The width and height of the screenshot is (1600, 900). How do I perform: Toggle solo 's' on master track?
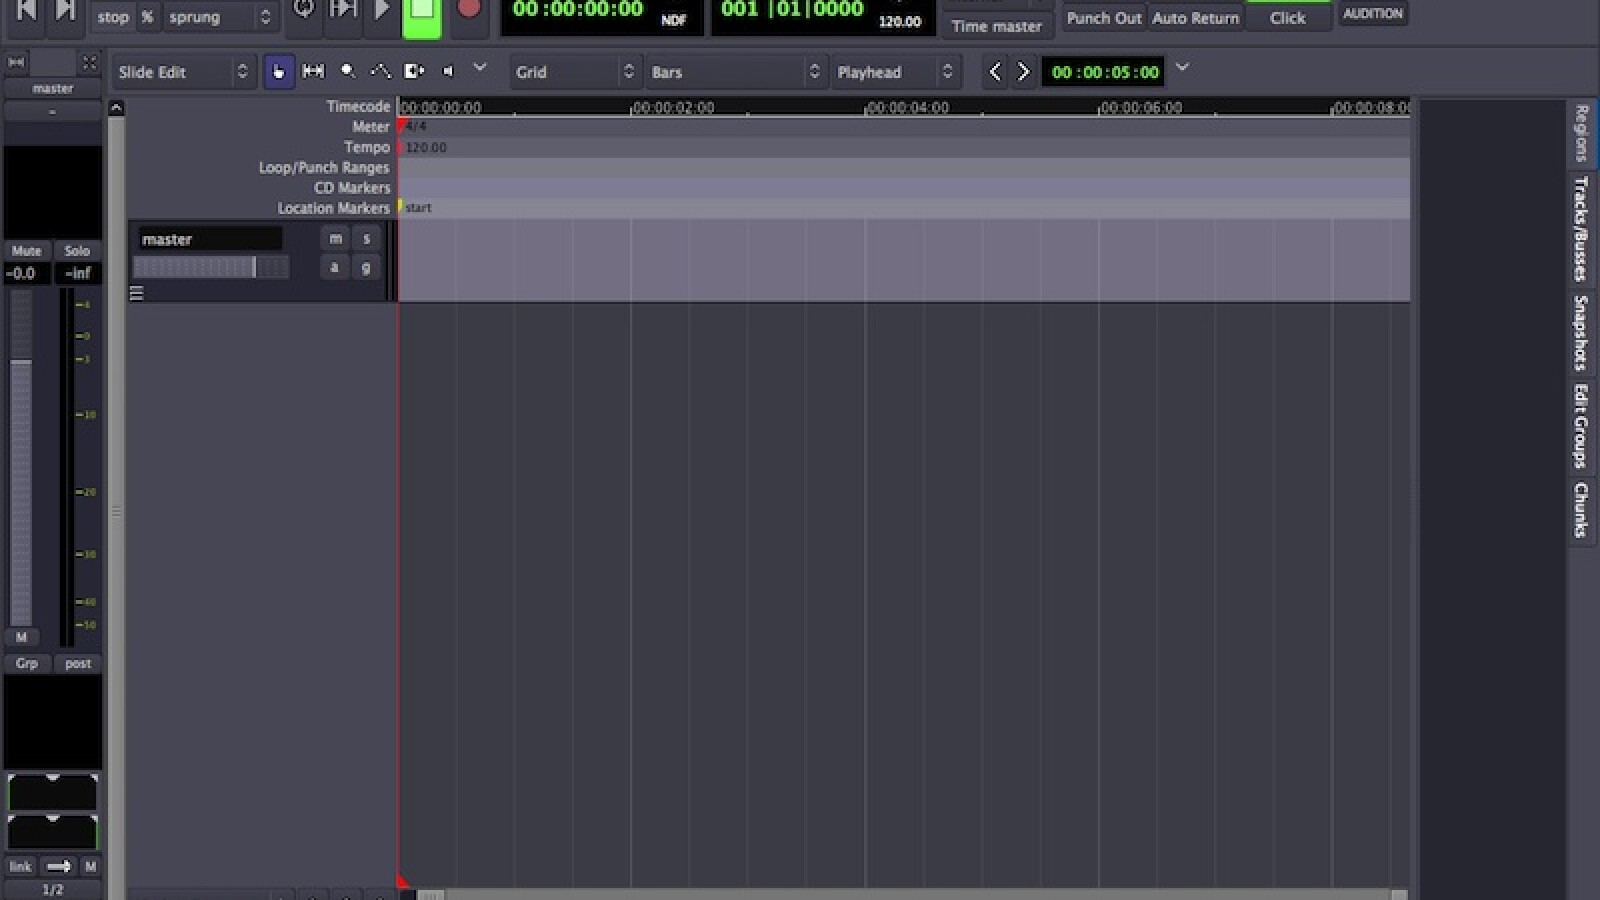coord(366,239)
